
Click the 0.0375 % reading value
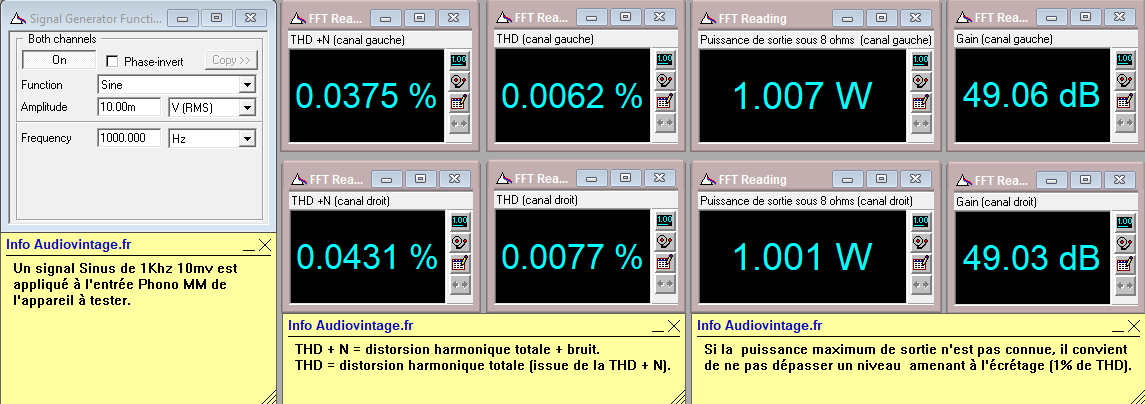[x=366, y=96]
